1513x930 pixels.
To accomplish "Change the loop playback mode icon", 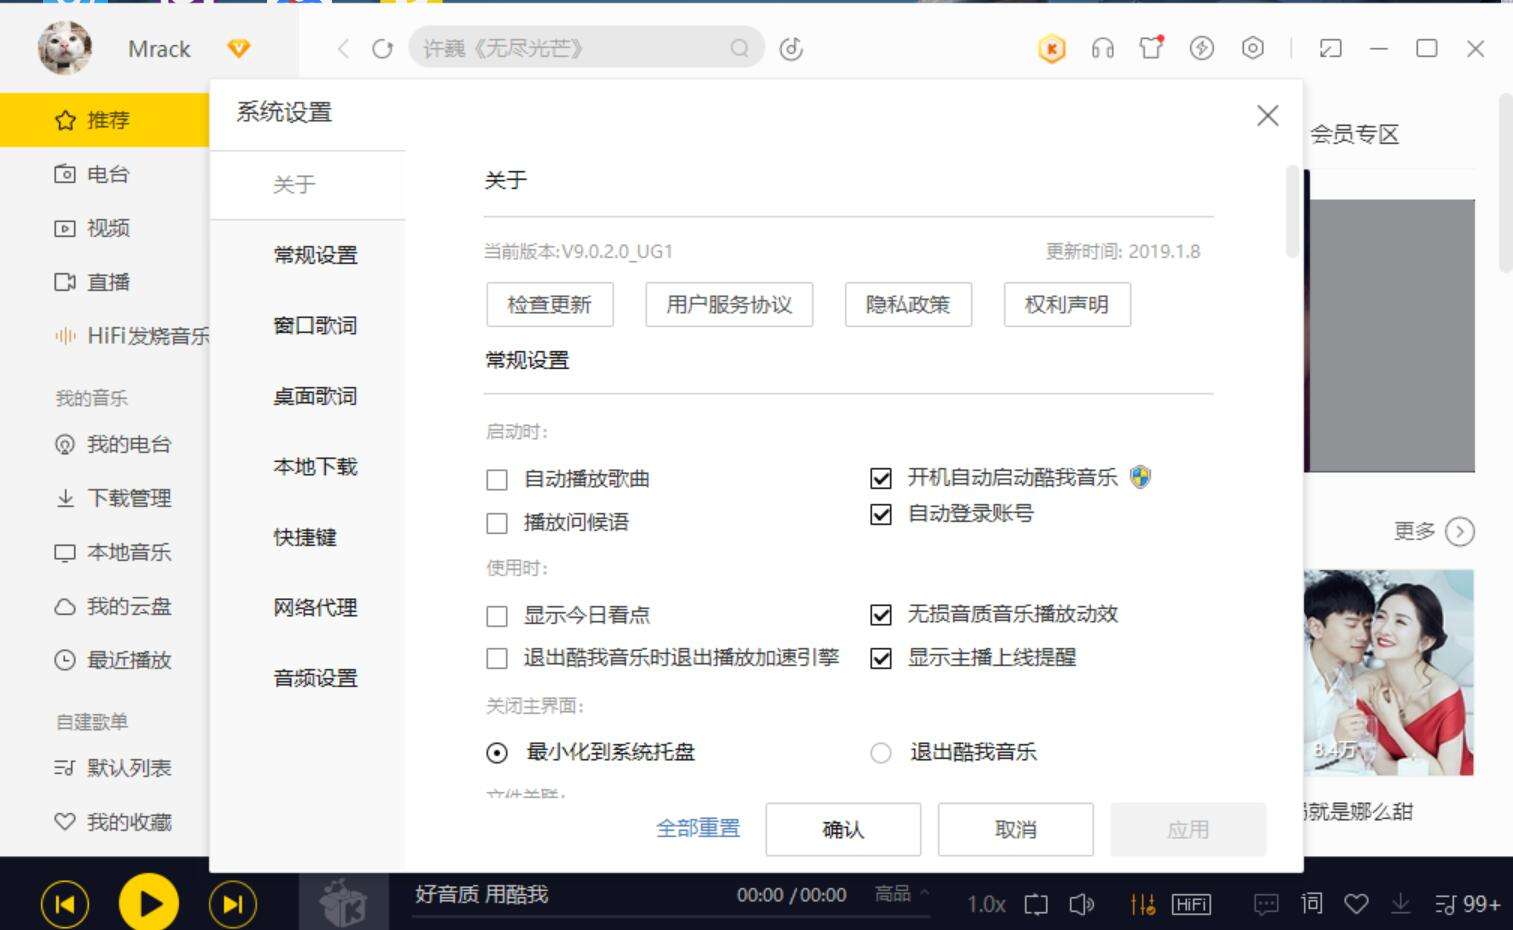I will [1036, 905].
